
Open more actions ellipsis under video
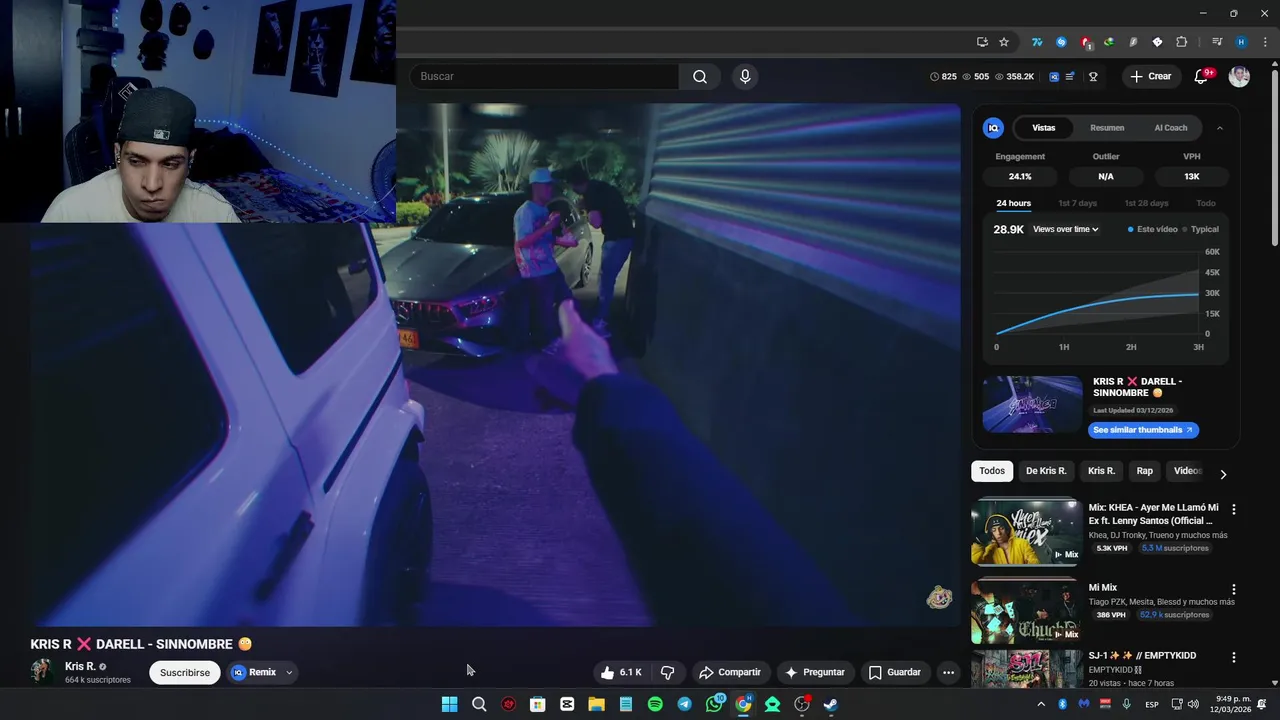point(948,672)
